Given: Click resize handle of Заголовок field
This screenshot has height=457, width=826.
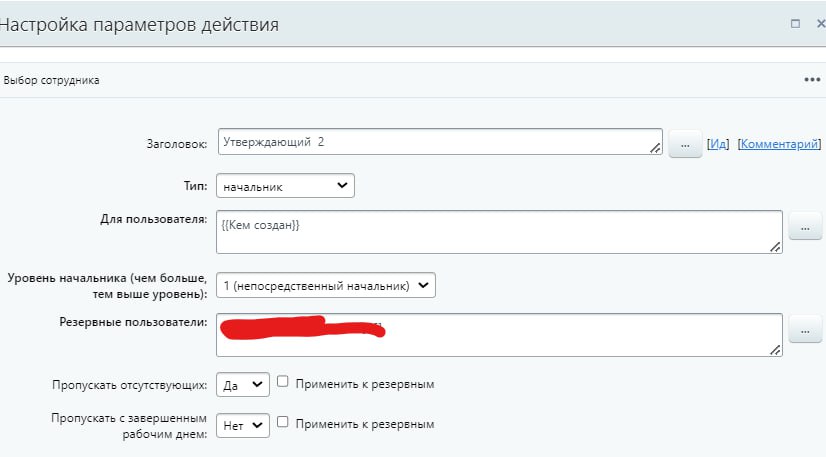Looking at the screenshot, I should pos(655,148).
